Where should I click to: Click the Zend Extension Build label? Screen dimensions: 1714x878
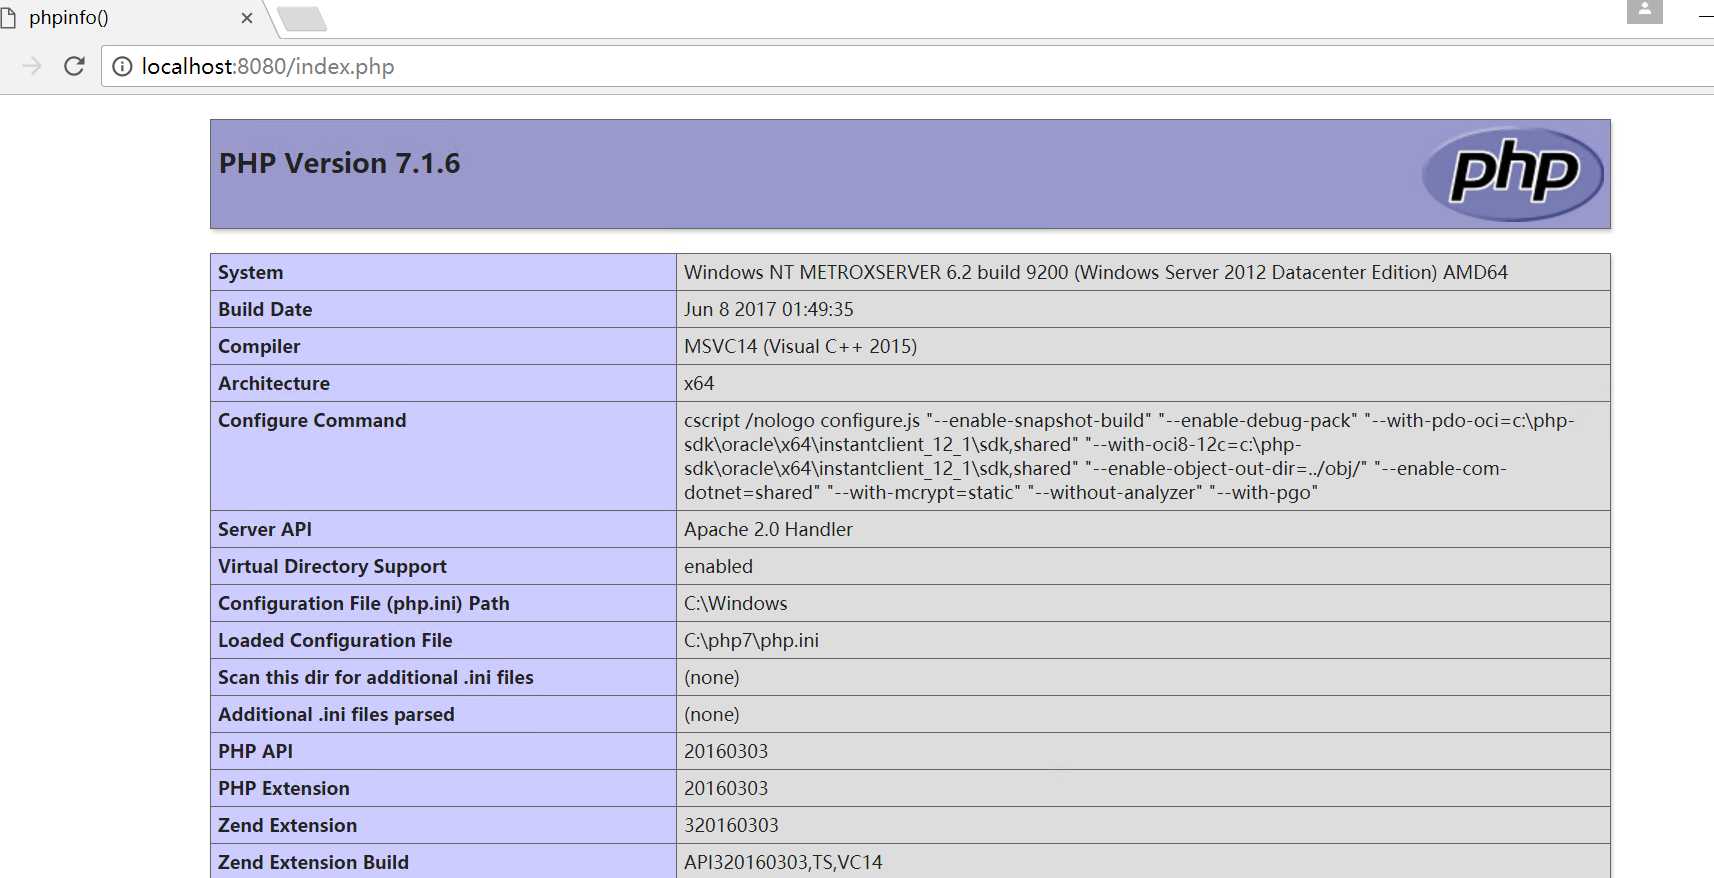click(x=313, y=862)
